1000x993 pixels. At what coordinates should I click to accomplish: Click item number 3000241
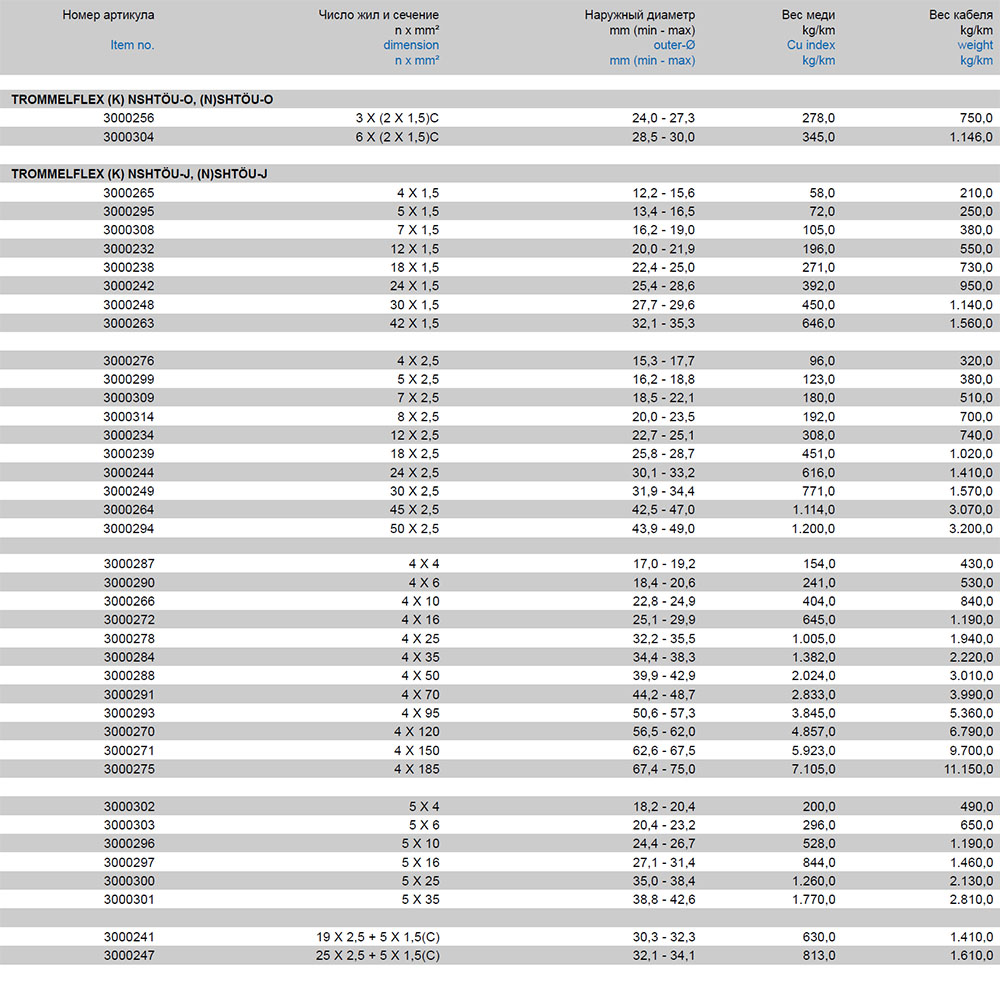129,937
